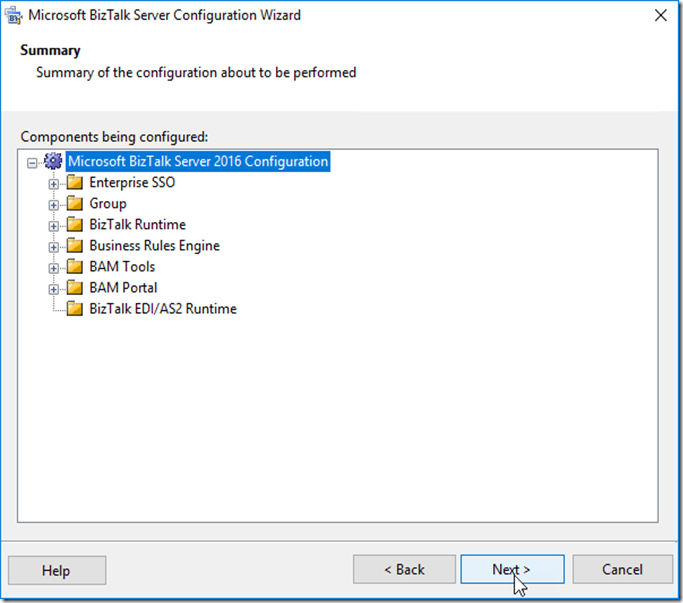This screenshot has height=603, width=683.
Task: Click 'Summary of the configuration about to be performed'
Action: click(196, 72)
